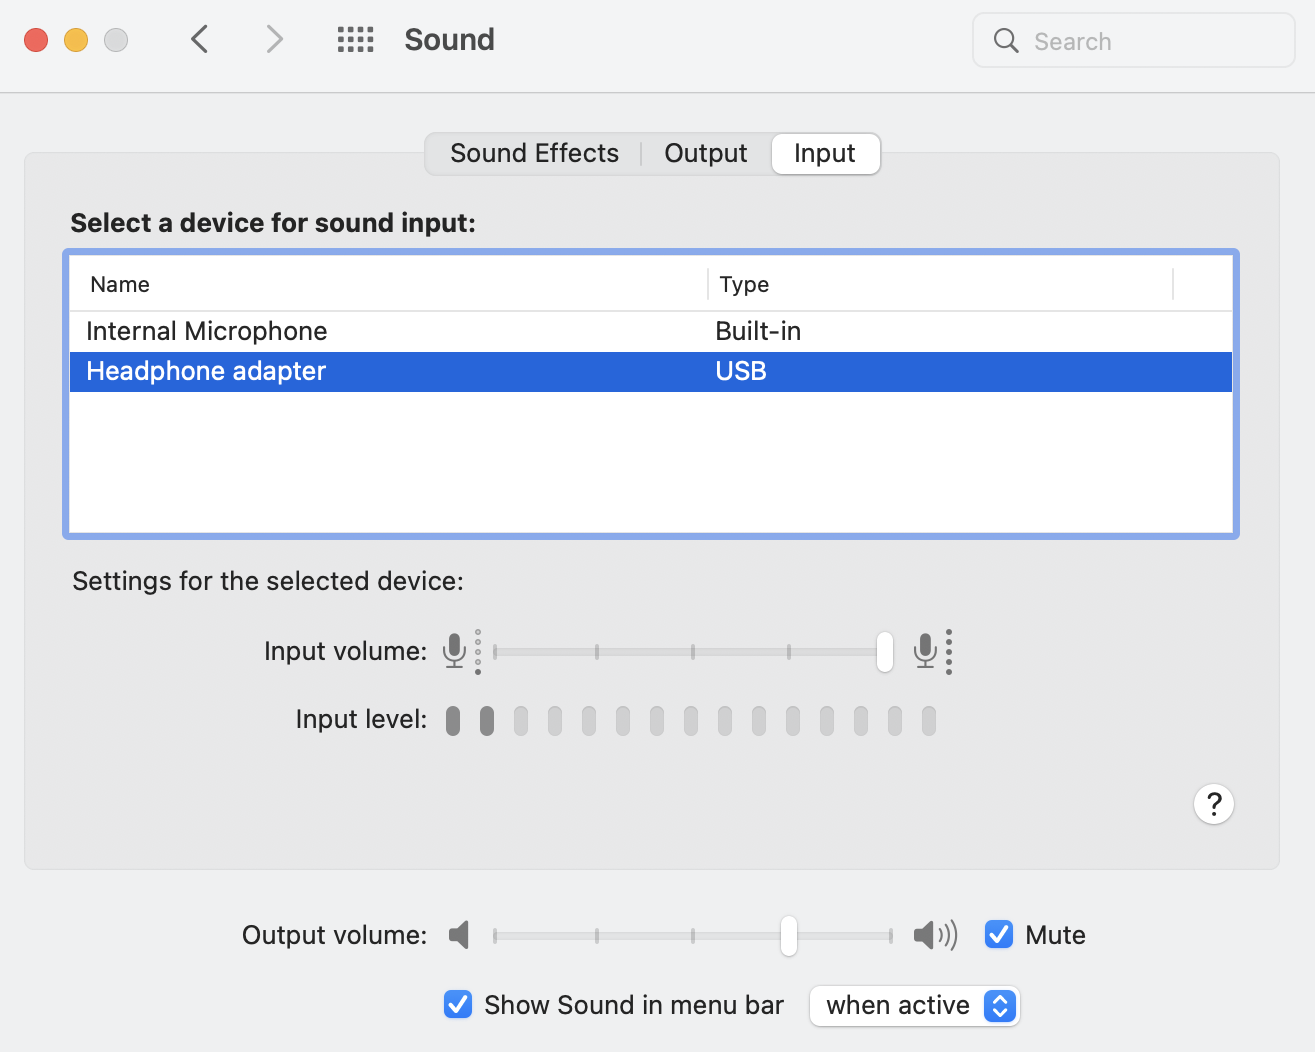This screenshot has width=1315, height=1052.
Task: Click the low input volume microphone icon
Action: (x=455, y=651)
